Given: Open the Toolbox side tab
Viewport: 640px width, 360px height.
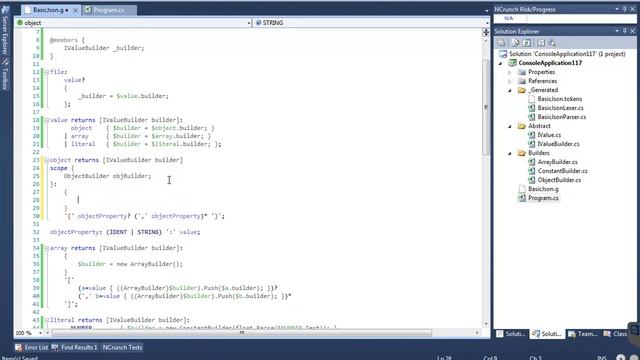Looking at the screenshot, I should tap(5, 74).
